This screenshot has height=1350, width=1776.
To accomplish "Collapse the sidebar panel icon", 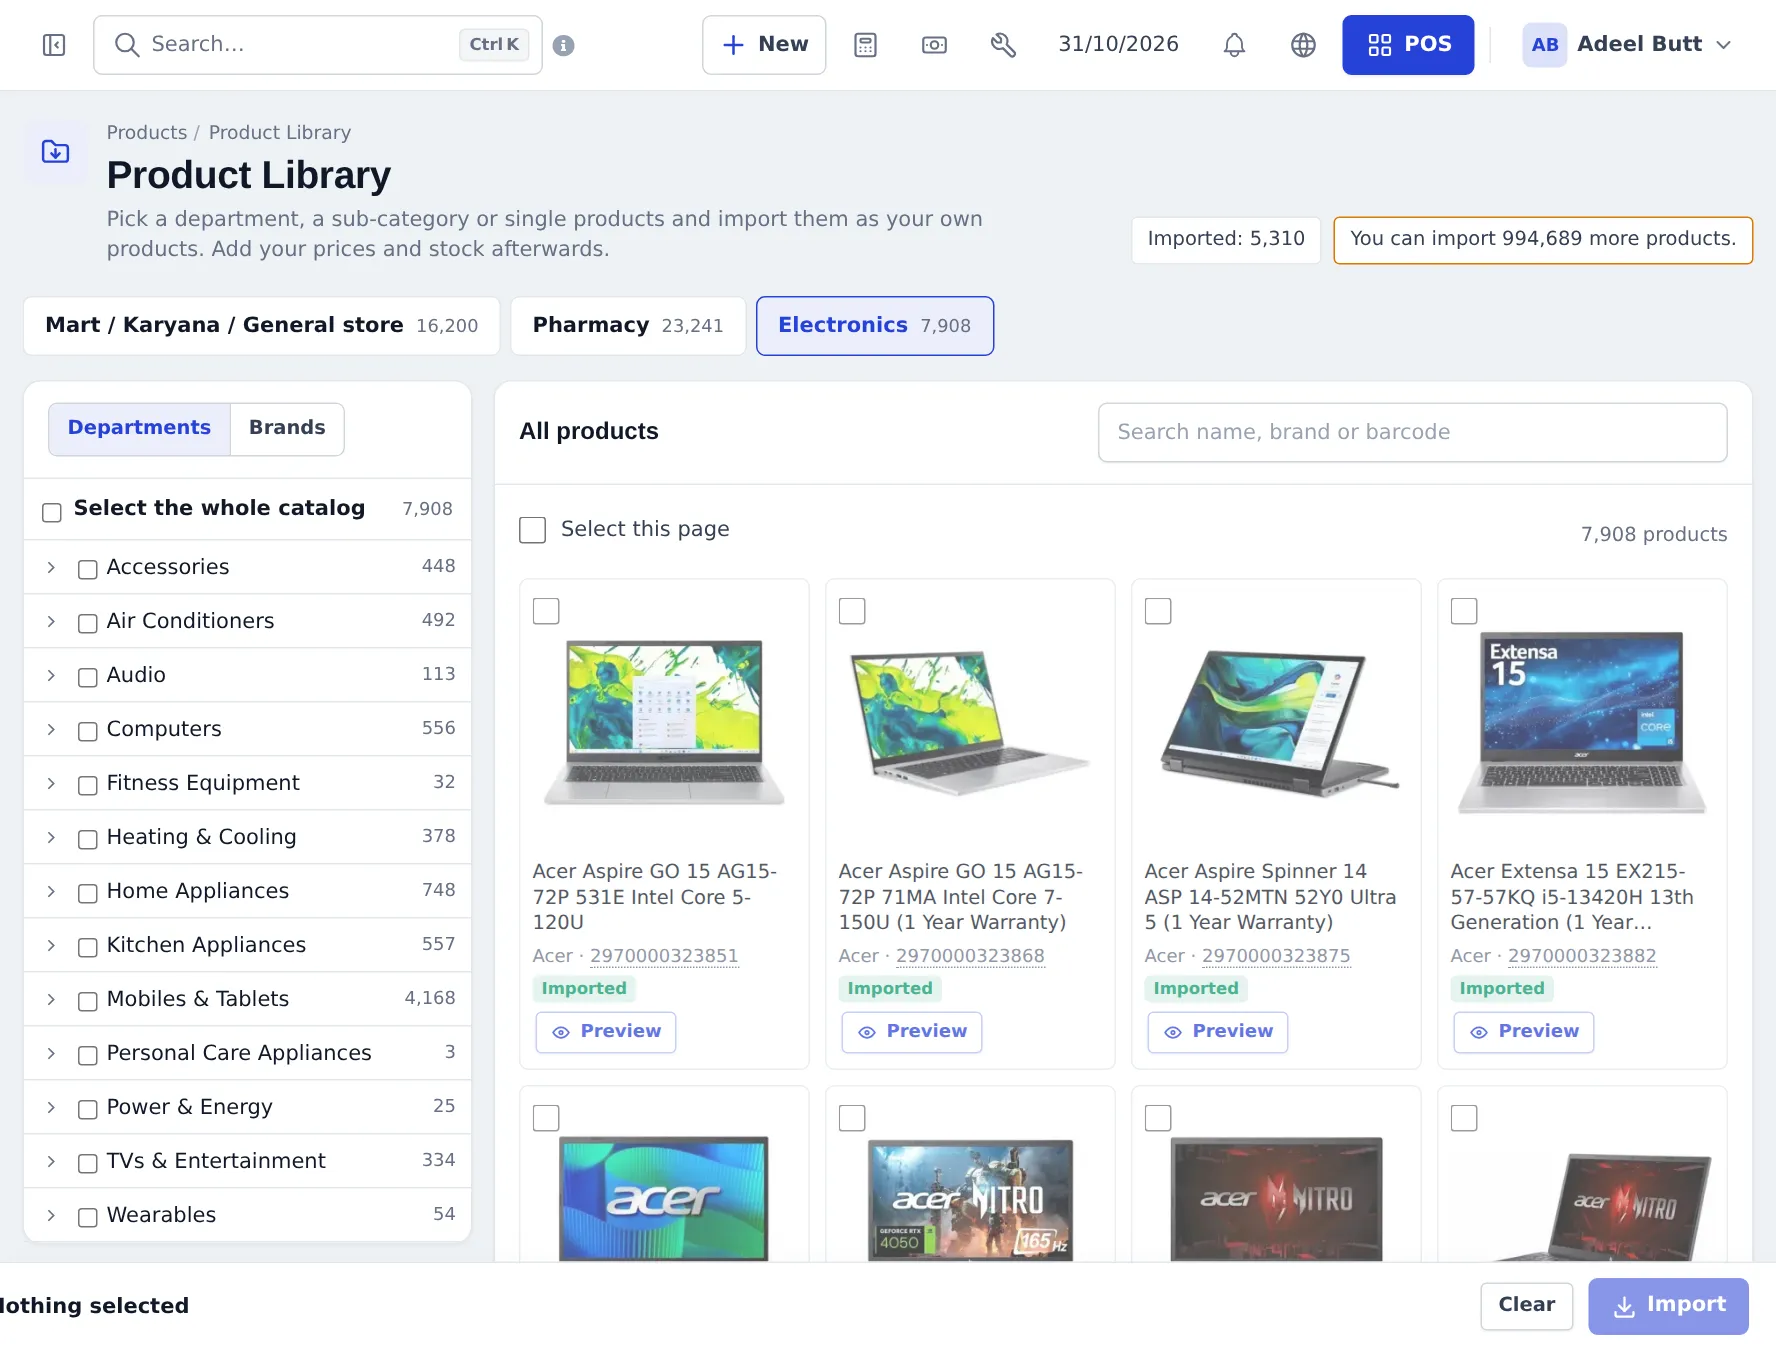I will tap(54, 45).
